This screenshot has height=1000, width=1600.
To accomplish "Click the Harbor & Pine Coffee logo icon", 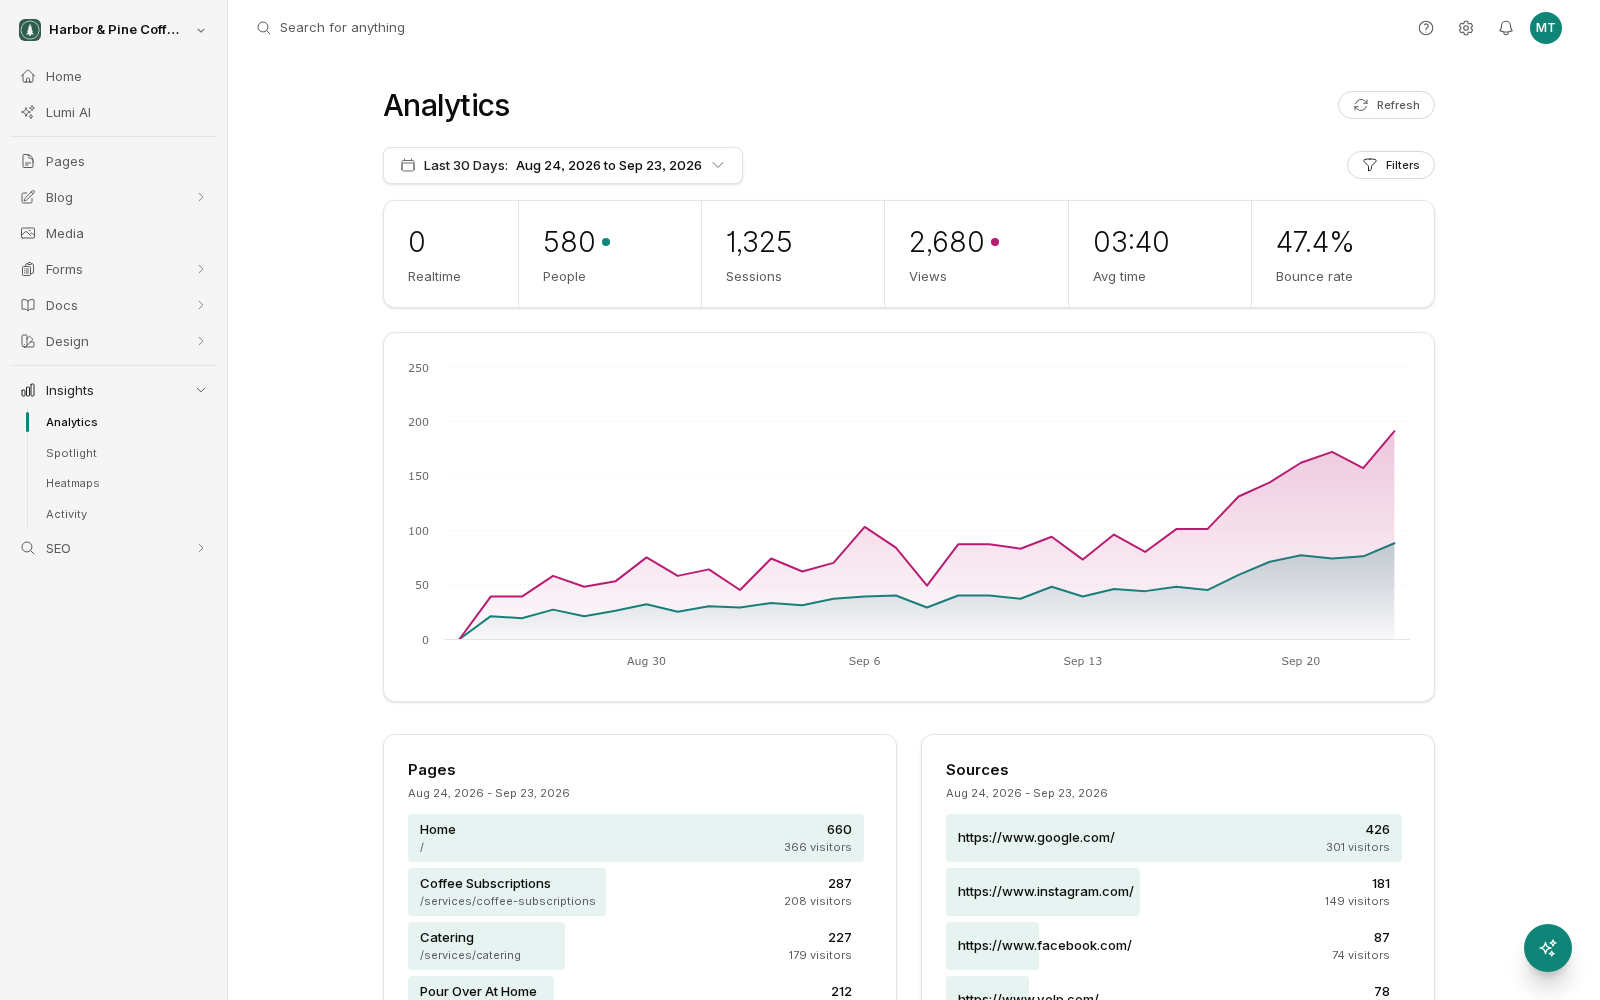I will [x=30, y=30].
